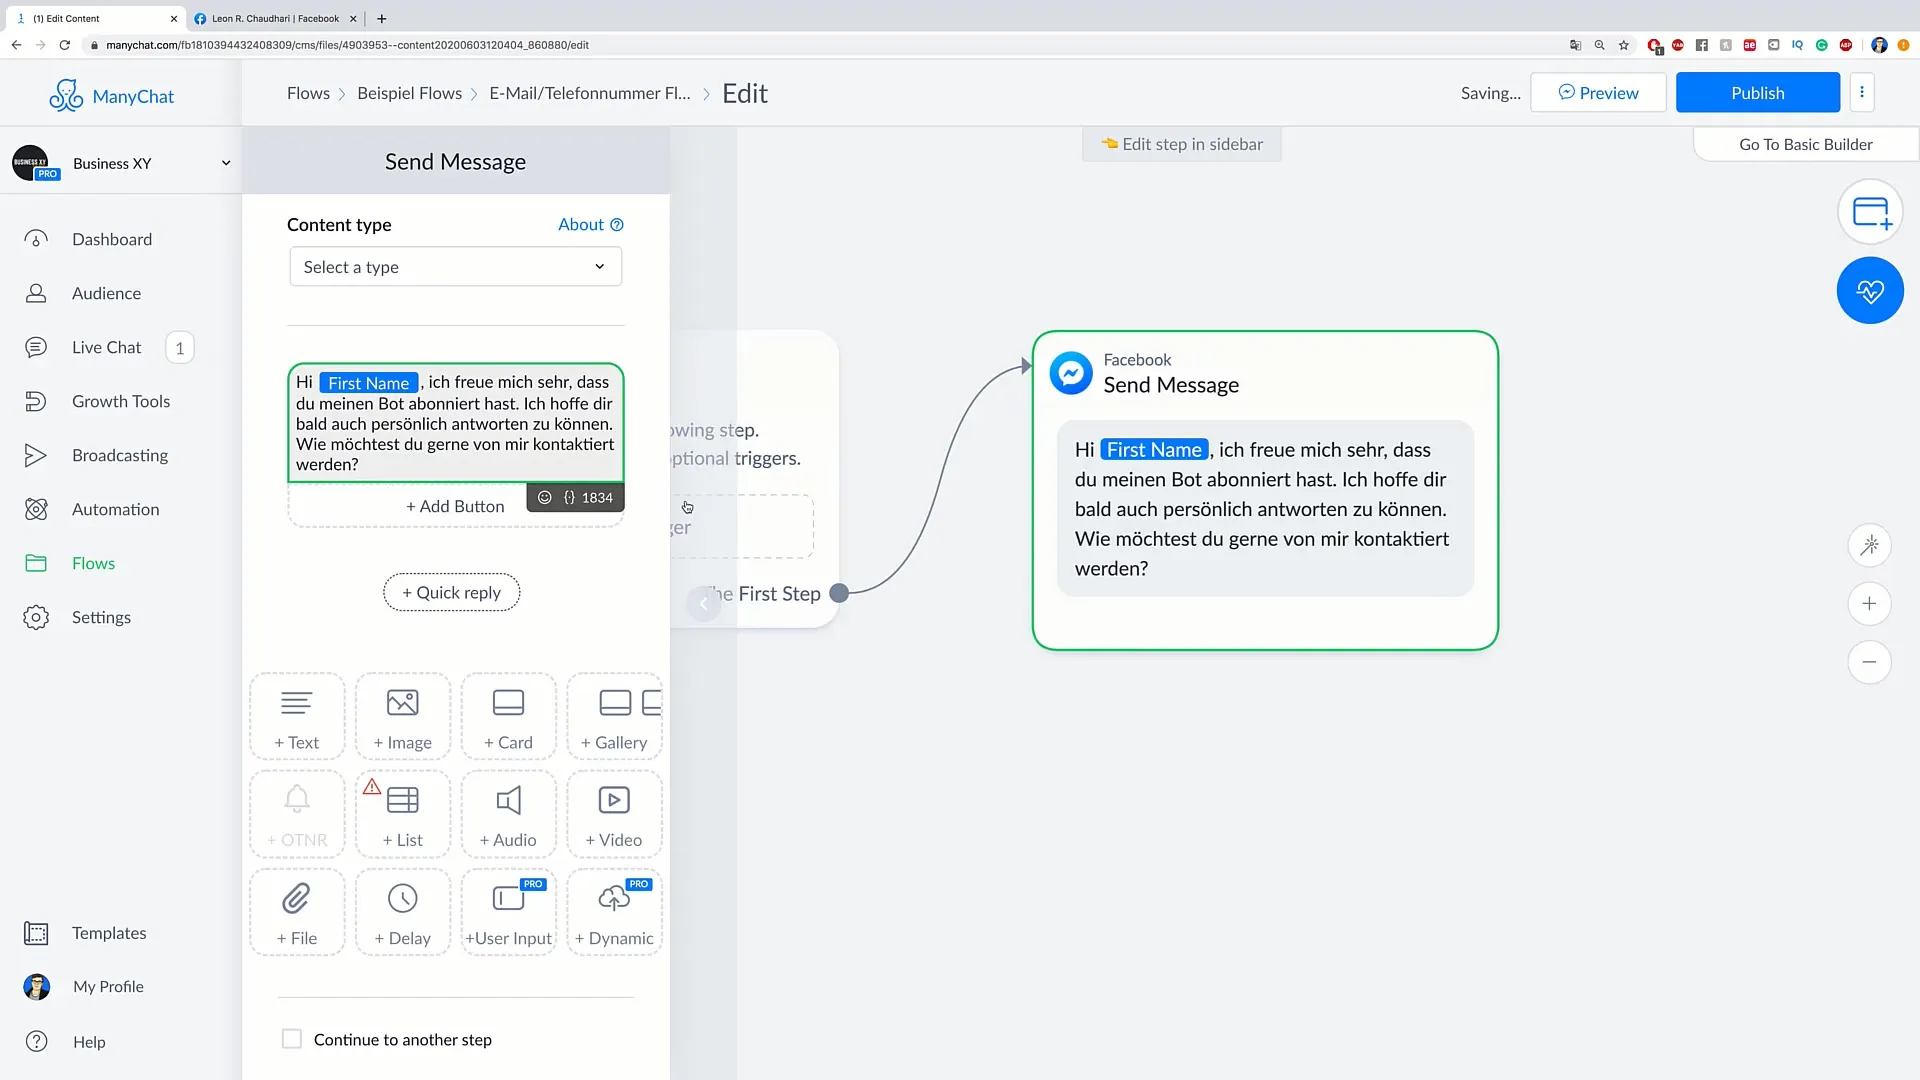The height and width of the screenshot is (1080, 1920).
Task: Click the message text bubble in canvas node
Action: click(x=1265, y=509)
